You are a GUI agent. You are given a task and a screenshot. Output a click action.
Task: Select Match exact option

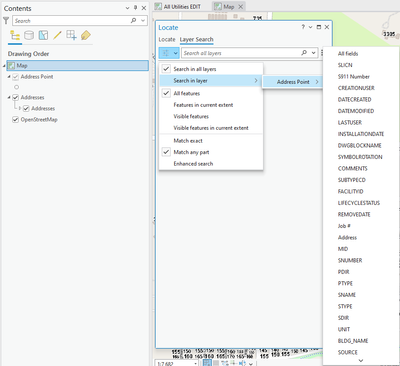point(211,141)
